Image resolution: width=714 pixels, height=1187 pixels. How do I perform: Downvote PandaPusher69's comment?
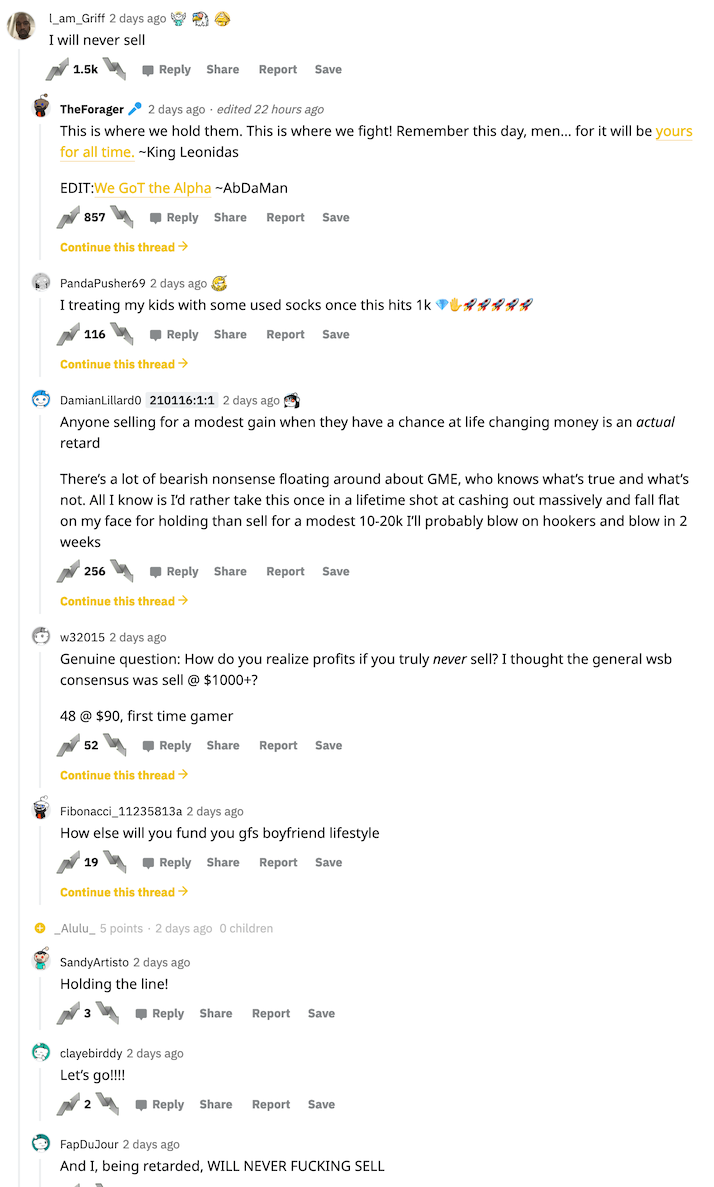coord(121,334)
